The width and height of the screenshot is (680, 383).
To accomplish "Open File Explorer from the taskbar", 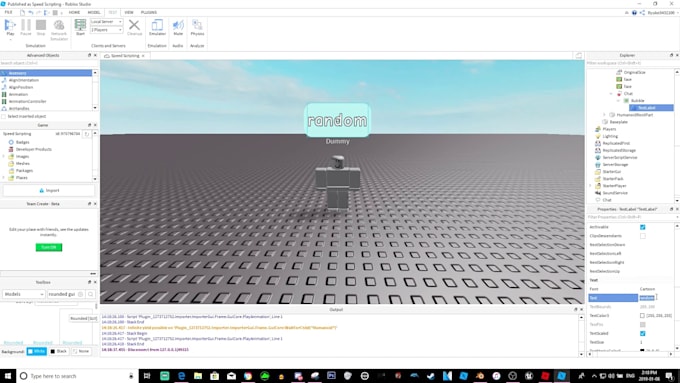I will pyautogui.click(x=198, y=376).
